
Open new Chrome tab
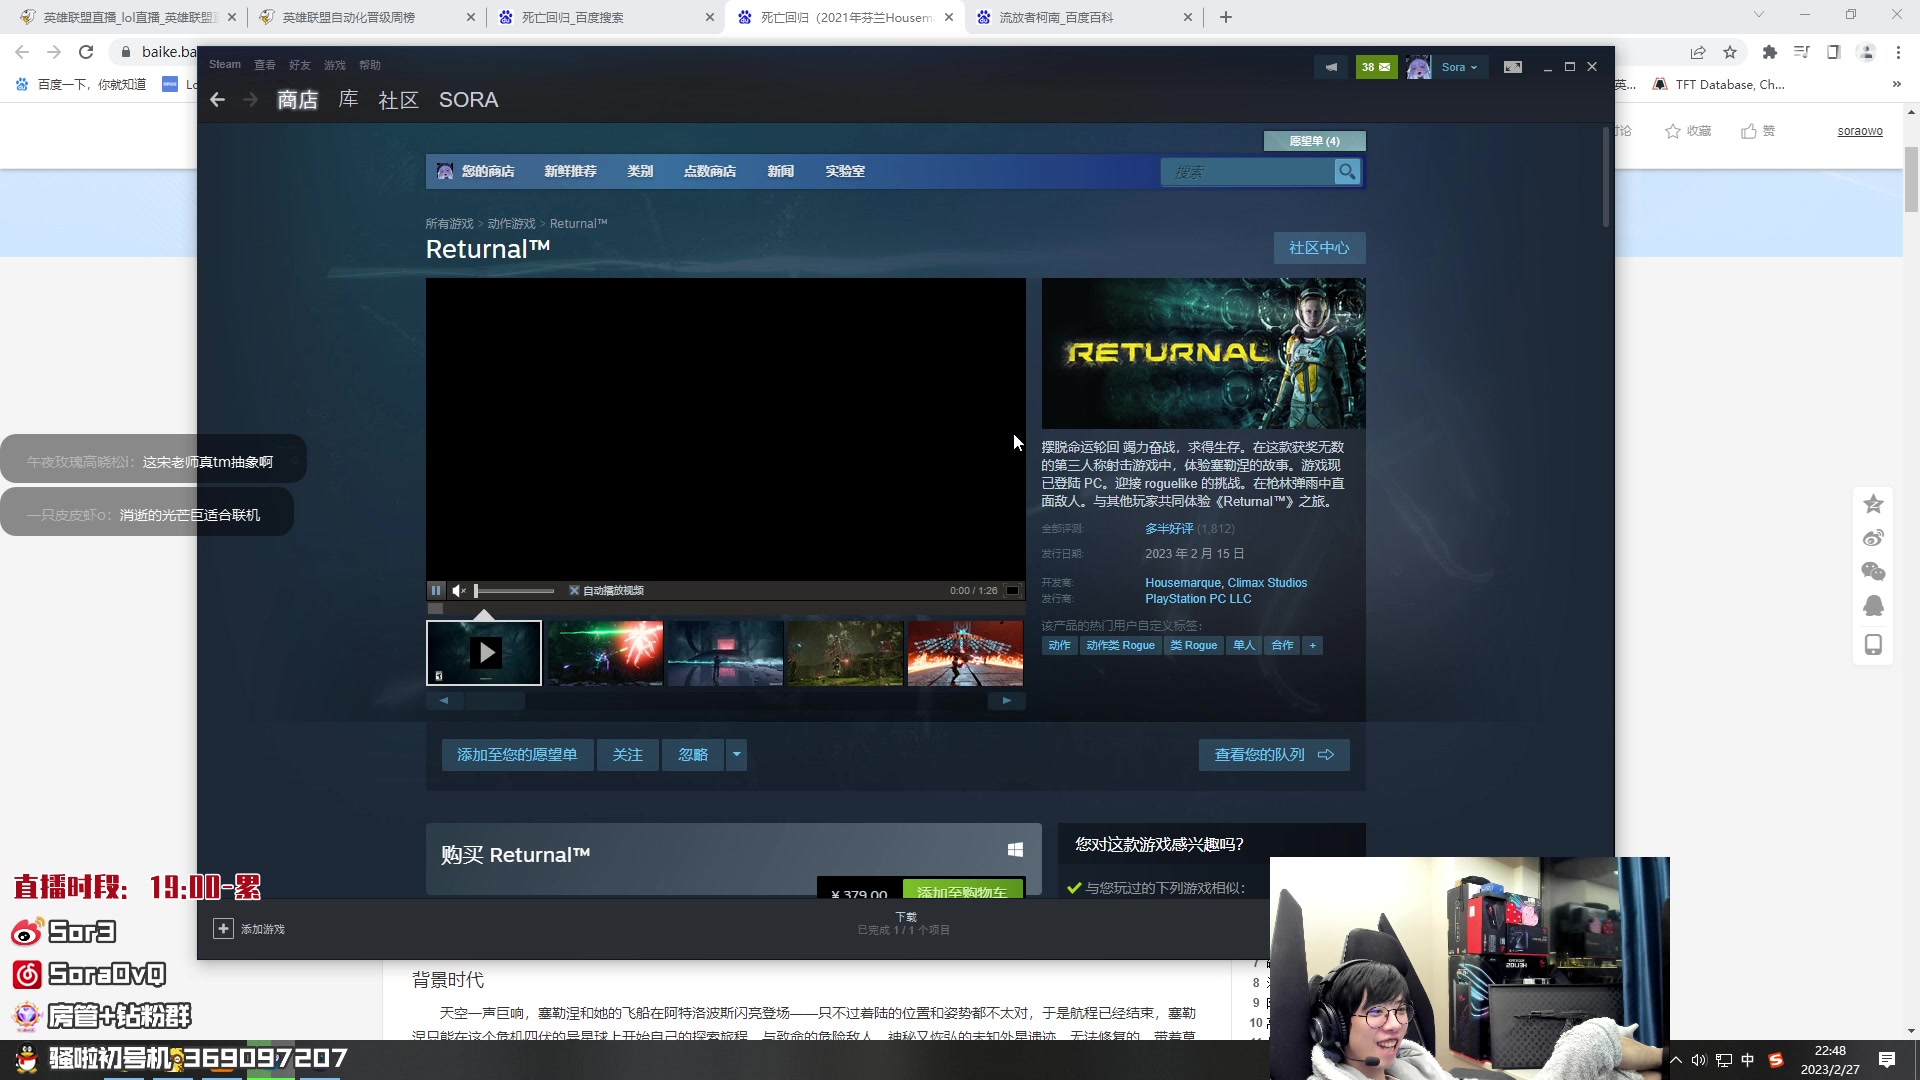1226,17
